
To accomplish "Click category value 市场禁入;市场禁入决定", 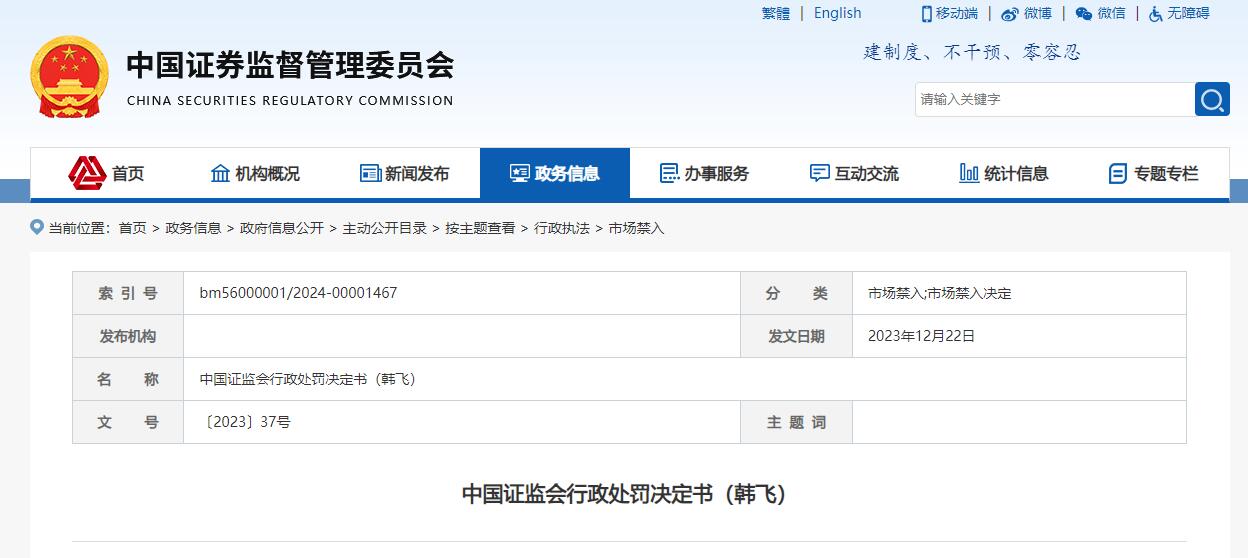I will [x=940, y=293].
